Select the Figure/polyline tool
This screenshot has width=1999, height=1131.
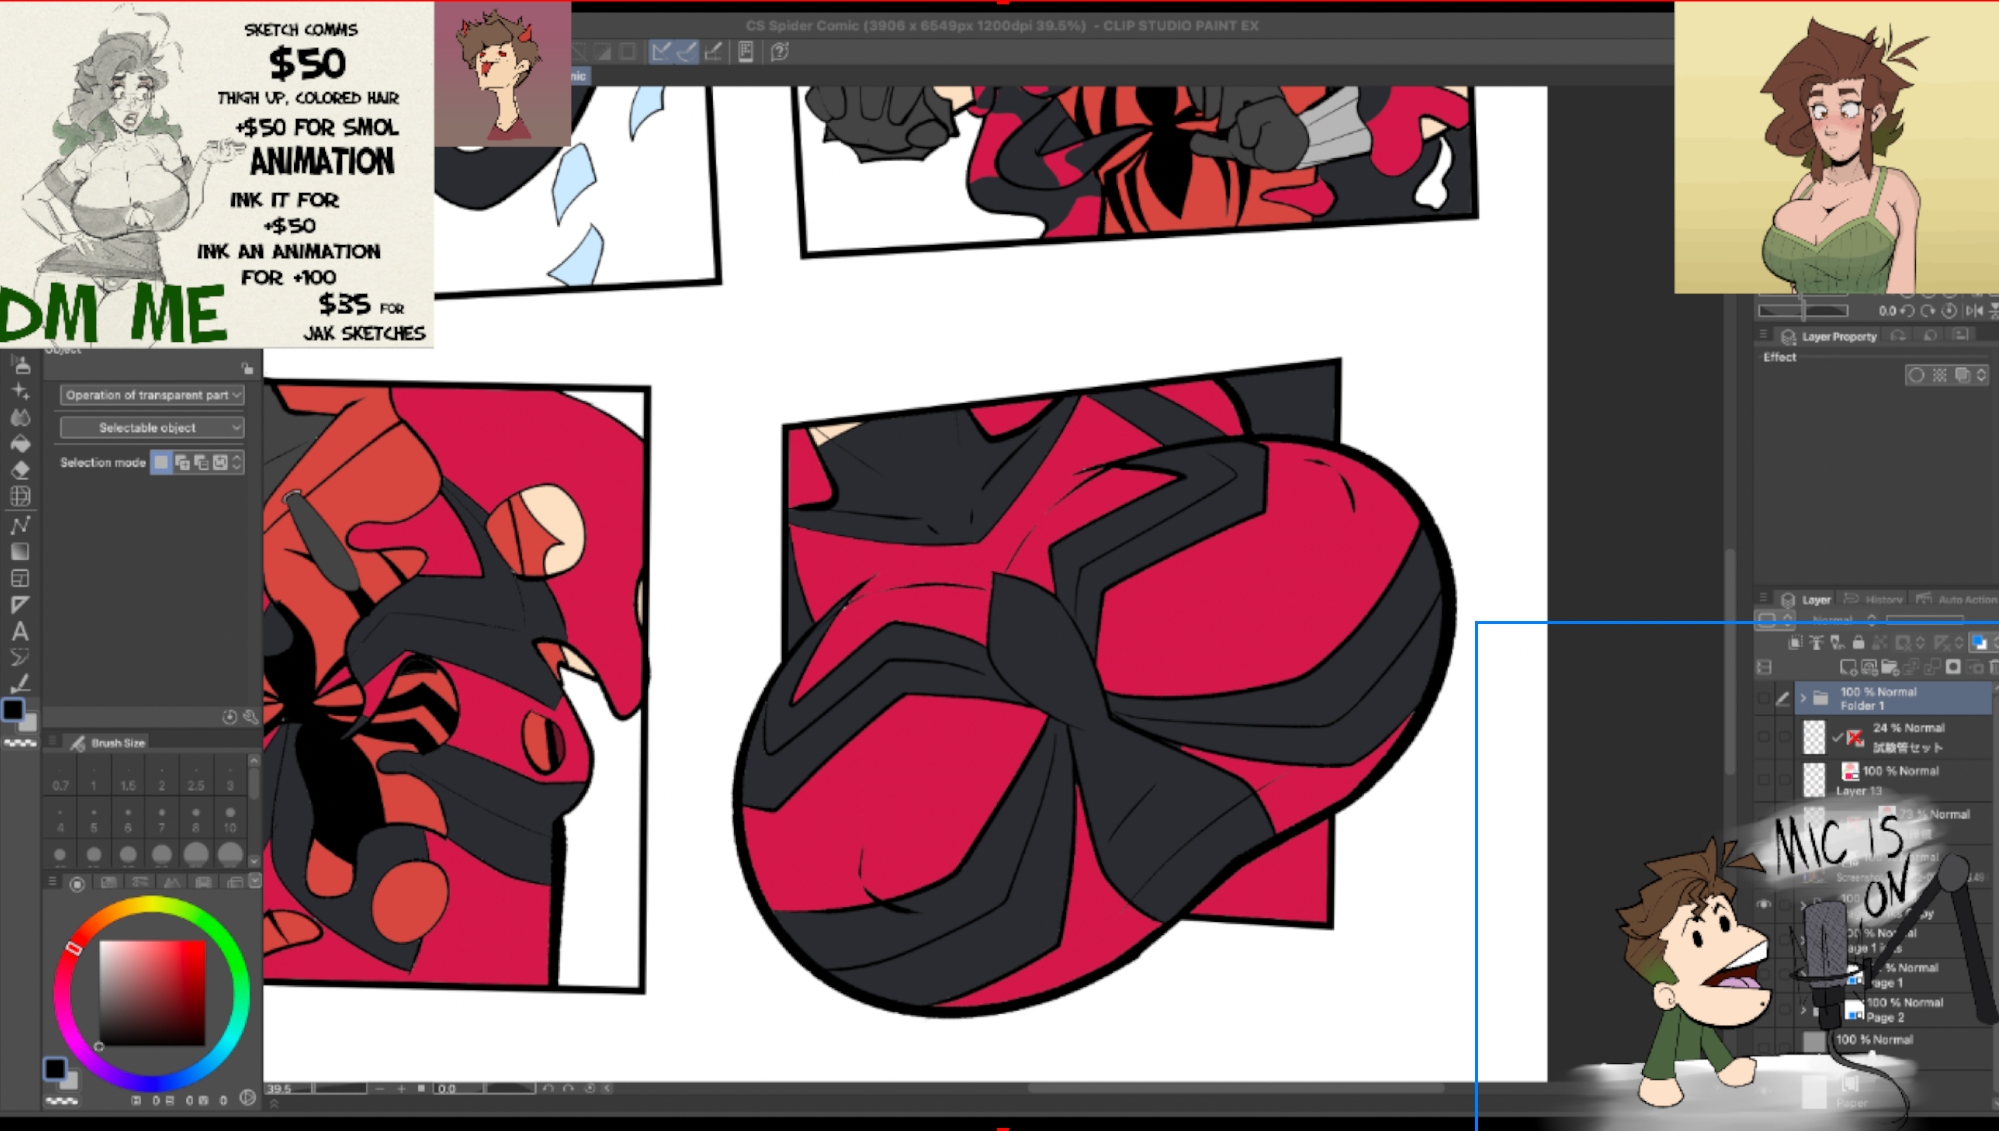(x=20, y=525)
